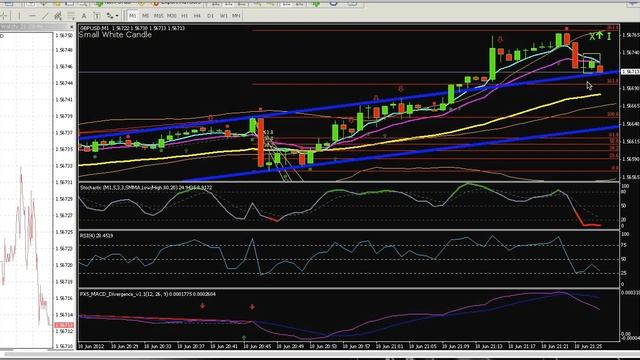Screen dimensions: 640x360
Task: Click the current price tag 1.56713 on right scale
Action: coord(630,71)
